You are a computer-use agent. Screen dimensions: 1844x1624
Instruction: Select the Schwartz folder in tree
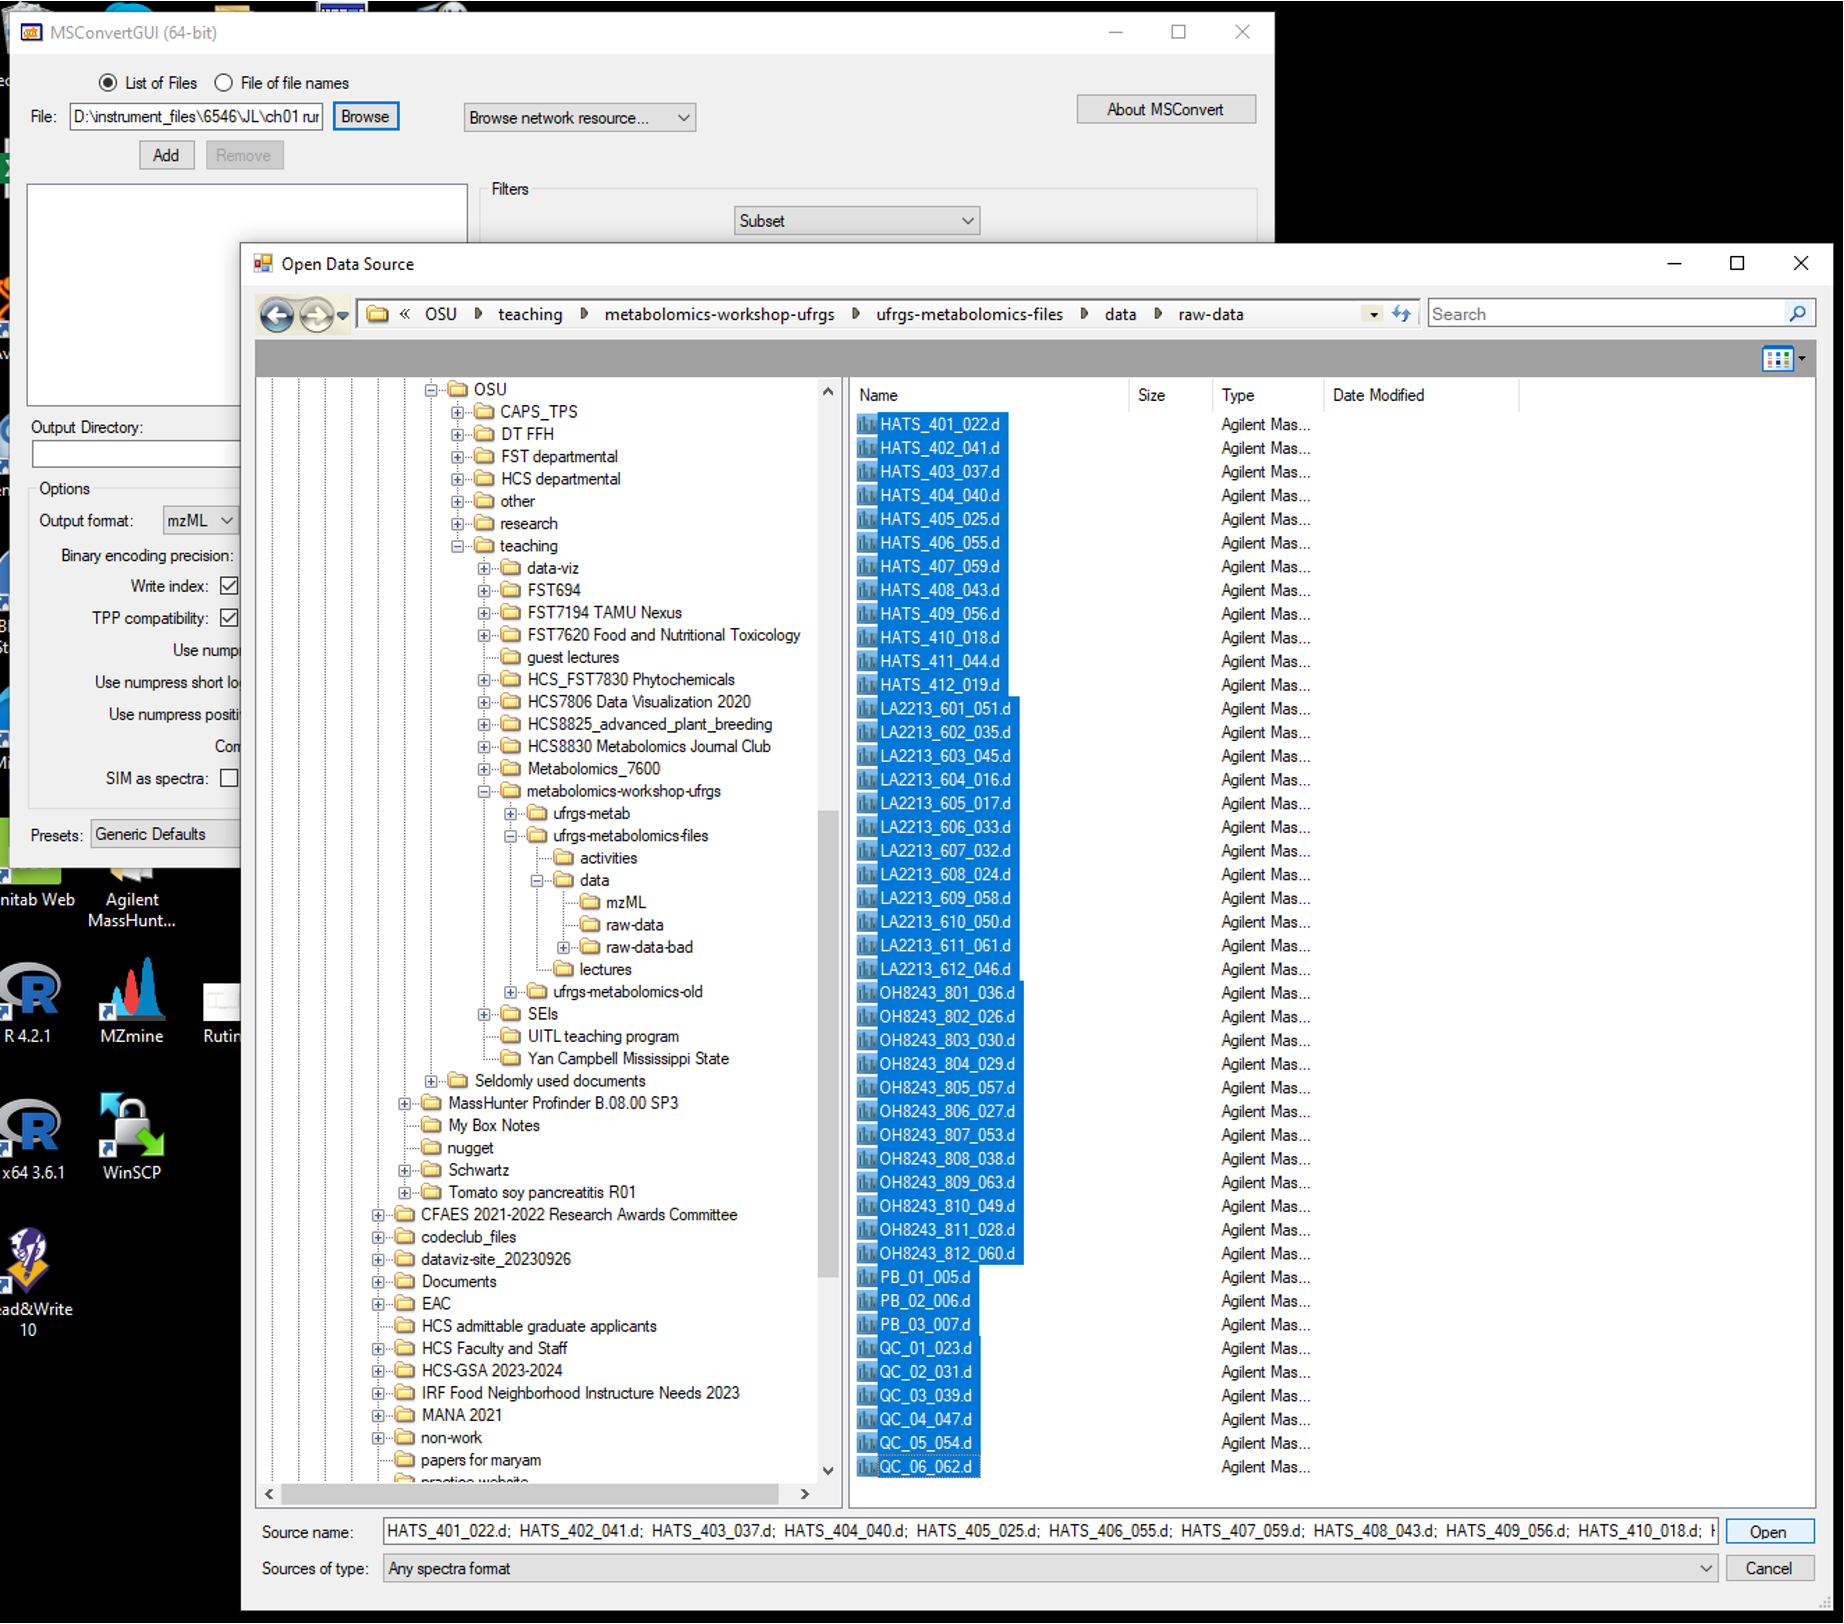point(478,1171)
